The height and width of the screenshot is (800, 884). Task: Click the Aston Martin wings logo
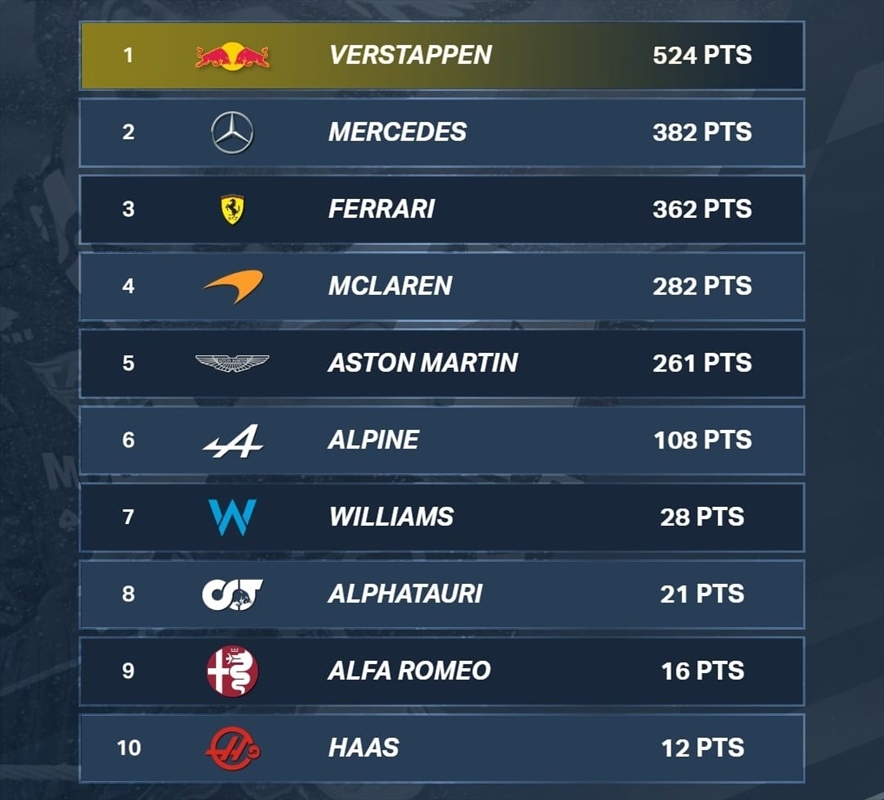pyautogui.click(x=232, y=363)
